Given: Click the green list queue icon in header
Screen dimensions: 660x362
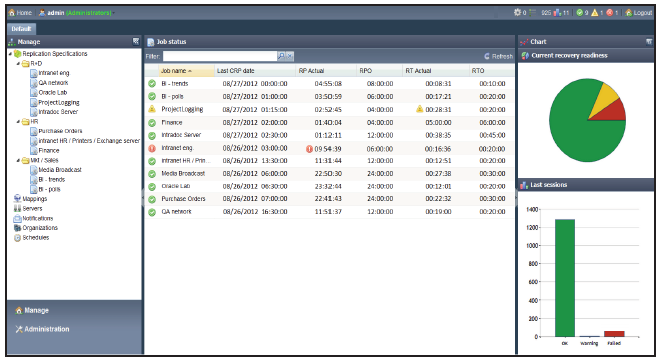Looking at the screenshot, I should [x=532, y=13].
